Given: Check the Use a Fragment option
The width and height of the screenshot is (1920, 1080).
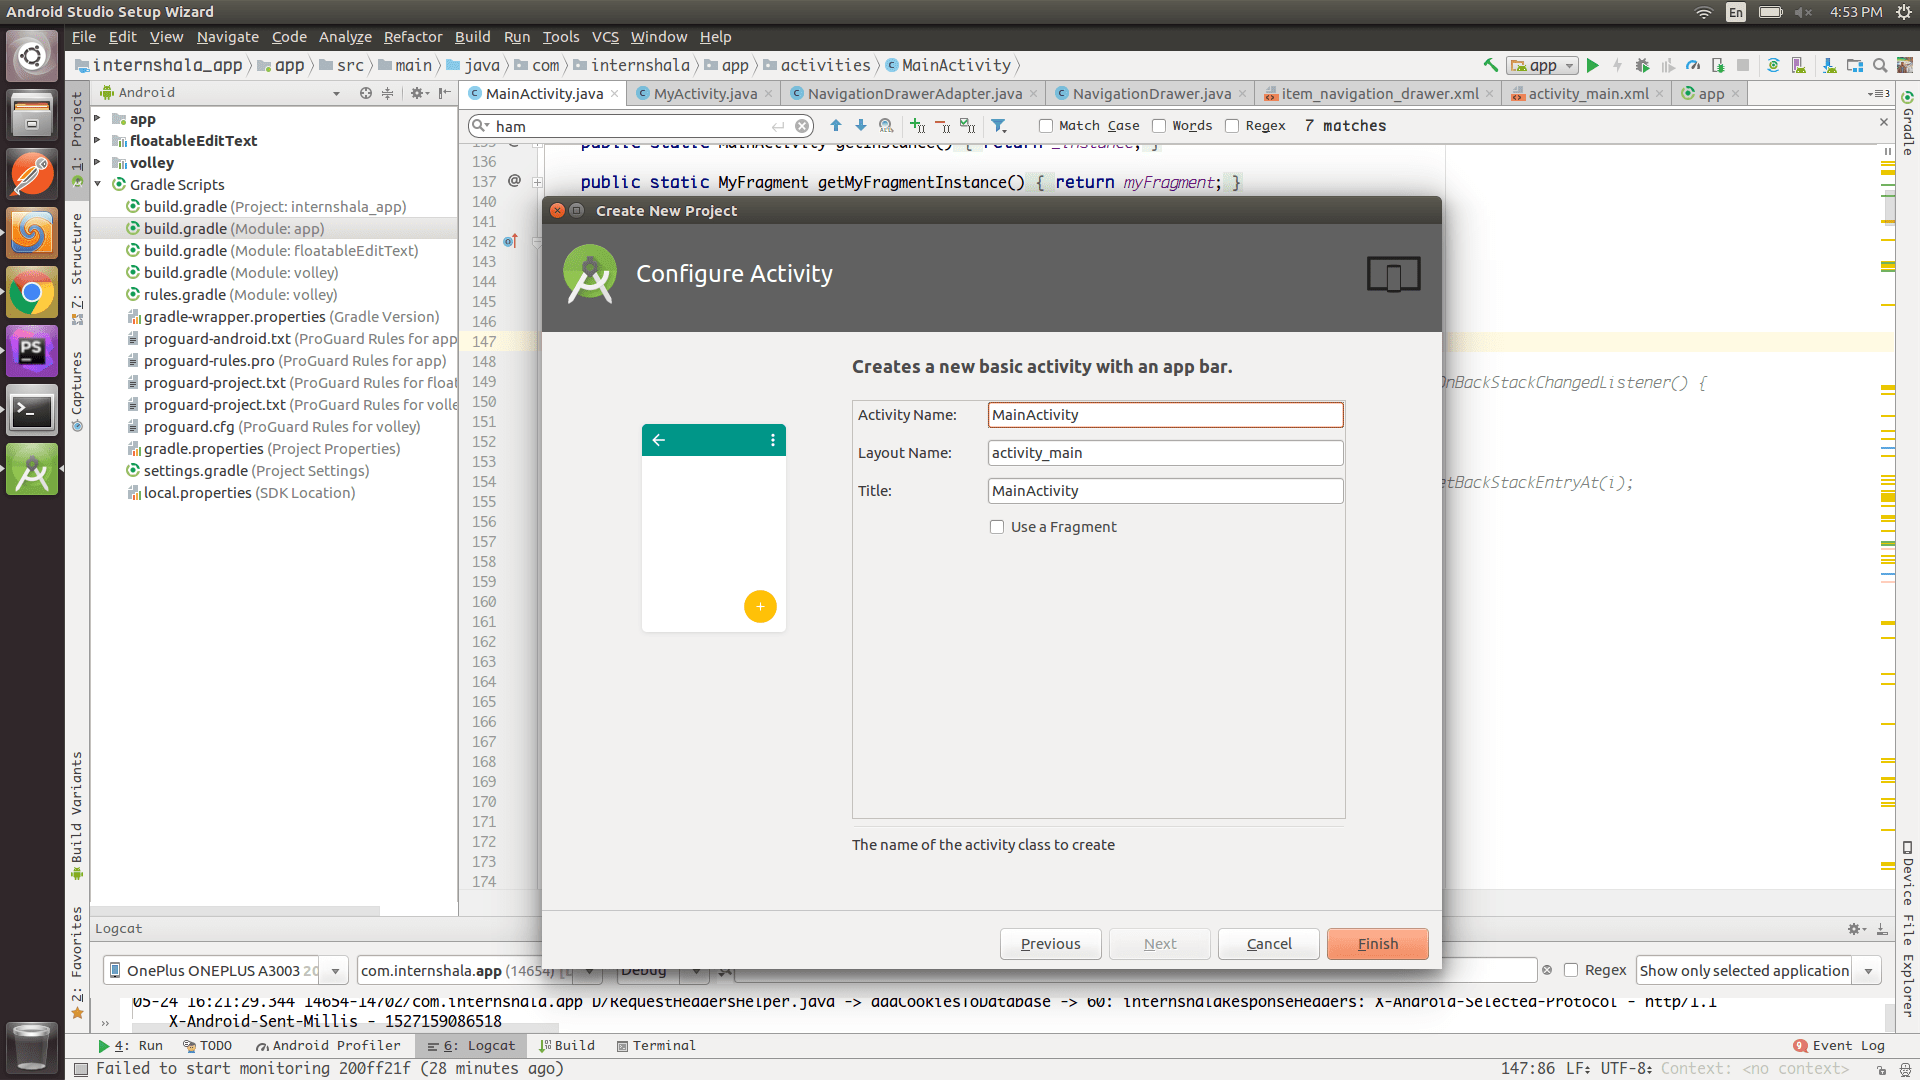Looking at the screenshot, I should 997,527.
